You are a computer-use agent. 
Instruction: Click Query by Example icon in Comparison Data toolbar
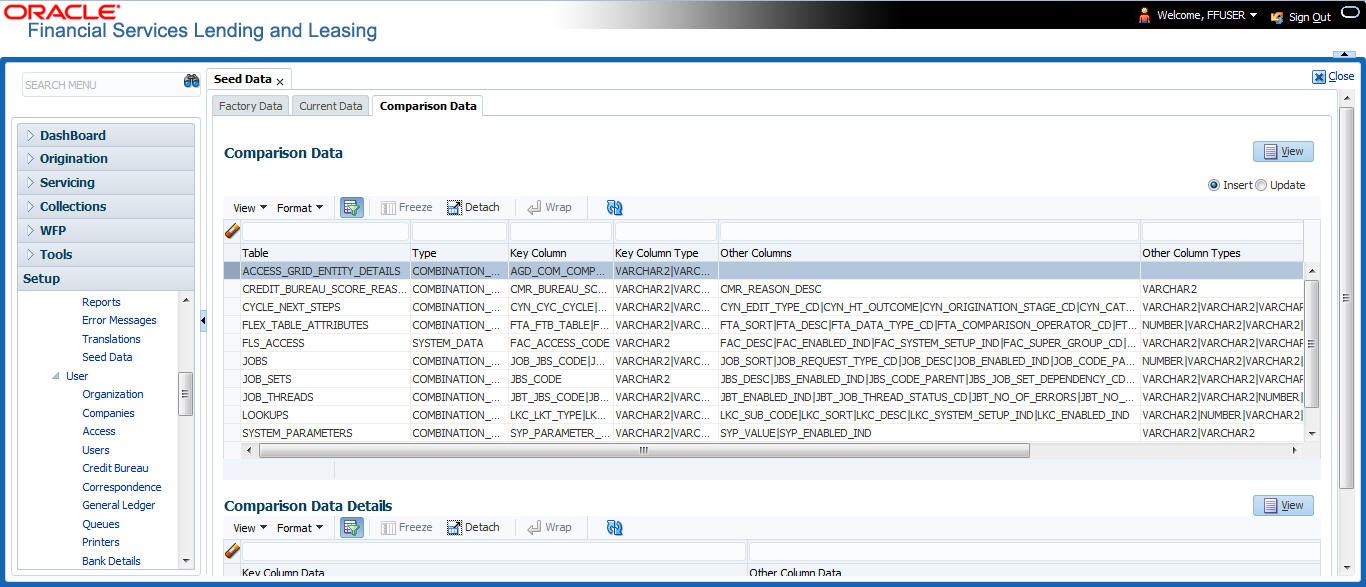point(351,207)
